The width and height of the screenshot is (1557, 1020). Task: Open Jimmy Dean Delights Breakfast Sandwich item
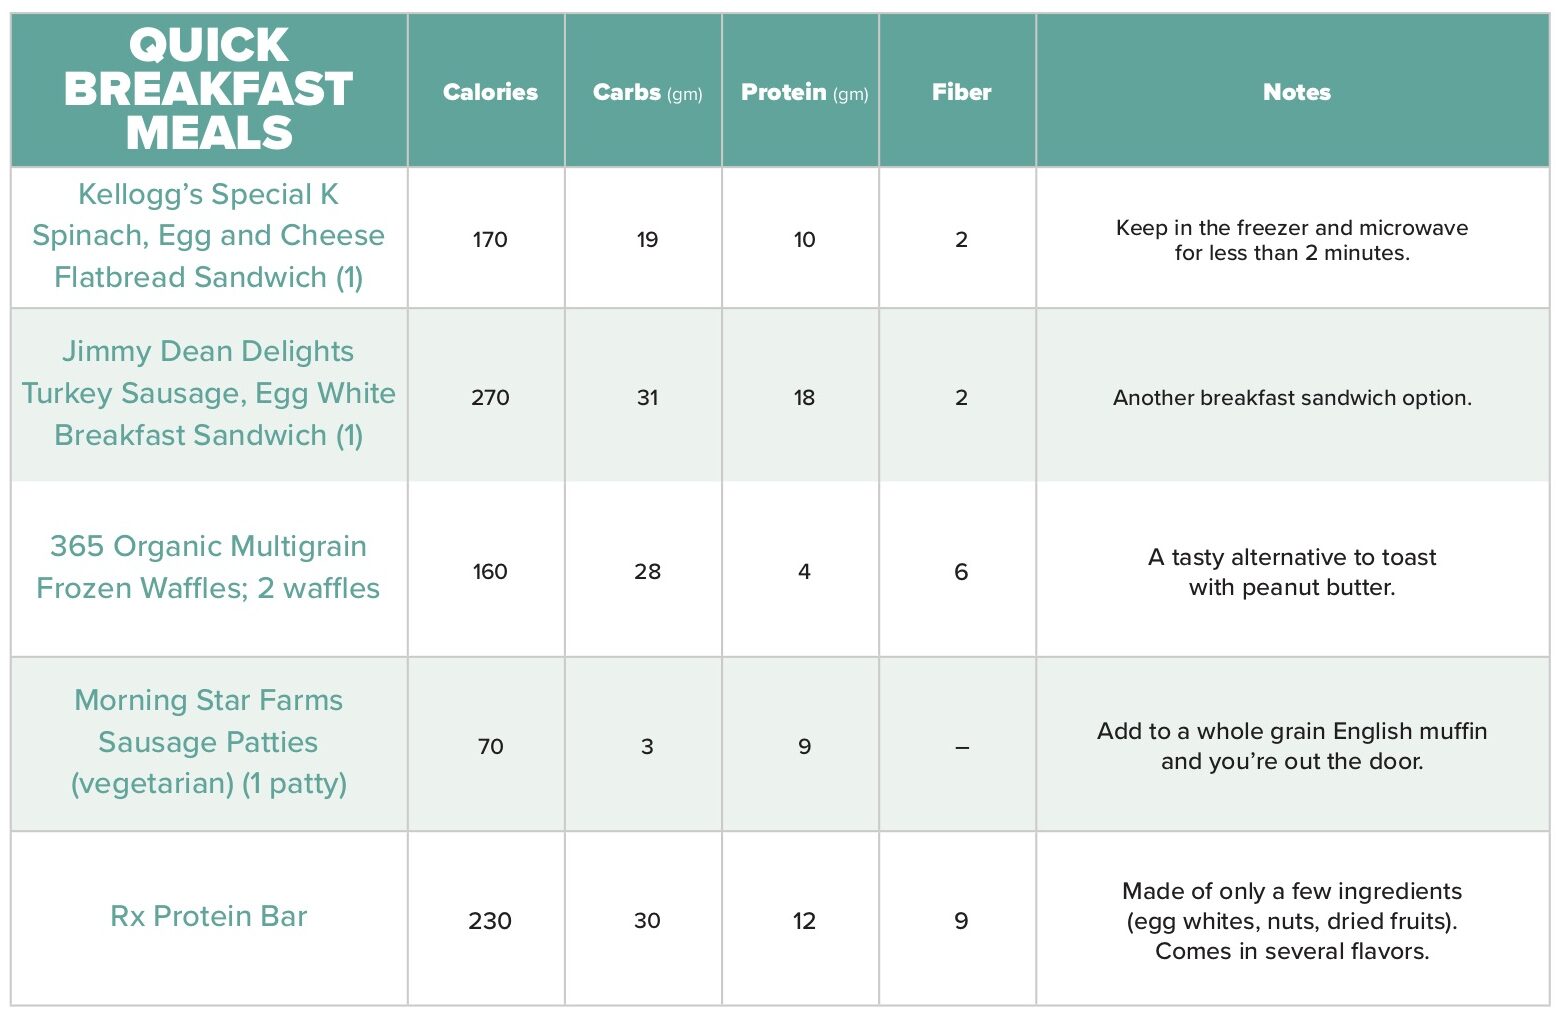point(208,393)
